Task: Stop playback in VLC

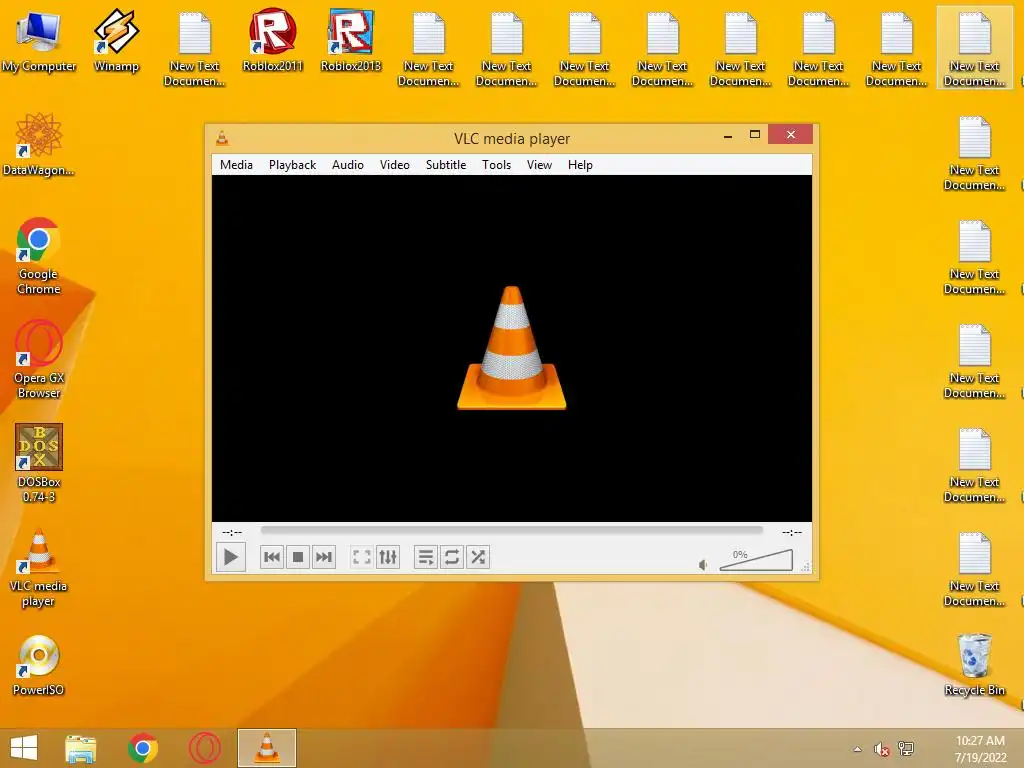Action: pyautogui.click(x=298, y=557)
